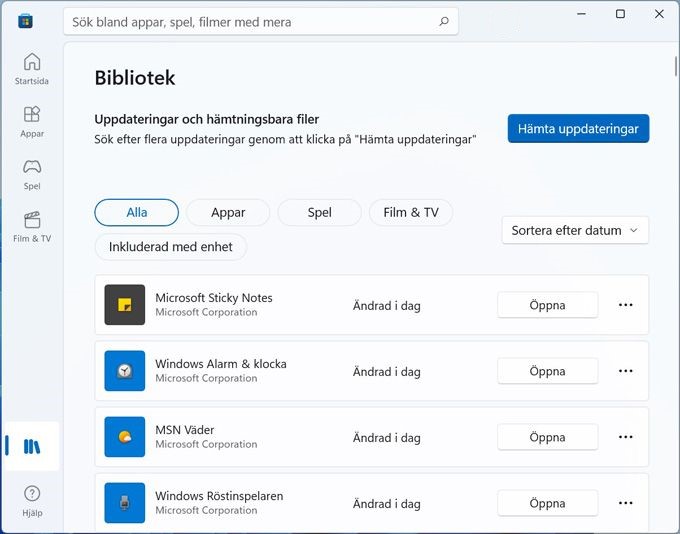
Task: Switch to the Spel filter tab
Action: click(320, 213)
